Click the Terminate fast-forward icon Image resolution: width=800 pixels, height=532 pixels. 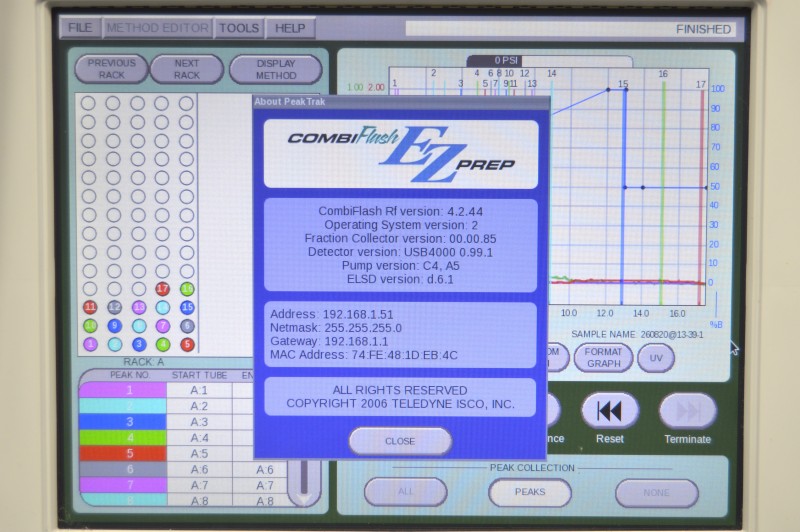pyautogui.click(x=688, y=411)
